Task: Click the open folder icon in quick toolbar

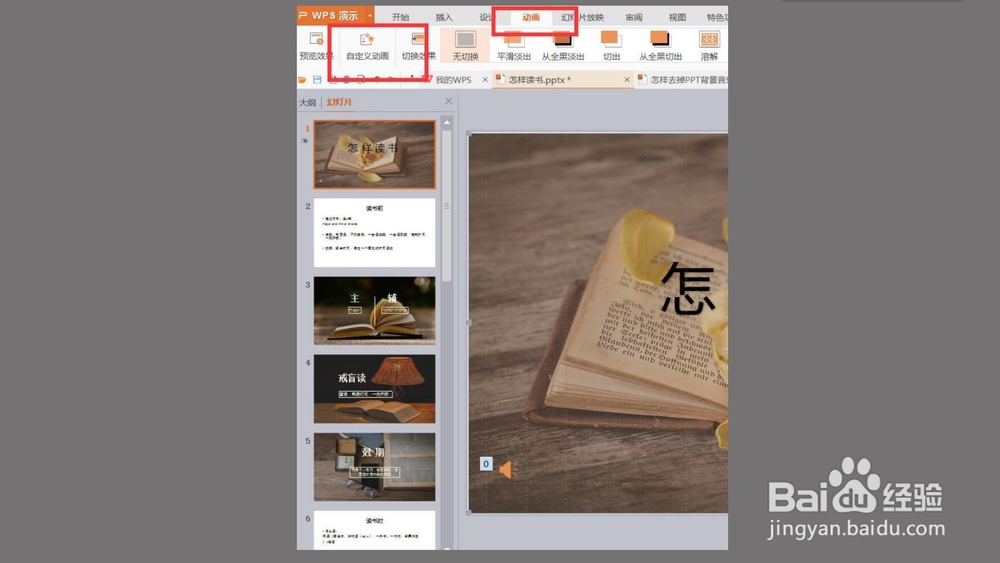Action: point(302,80)
